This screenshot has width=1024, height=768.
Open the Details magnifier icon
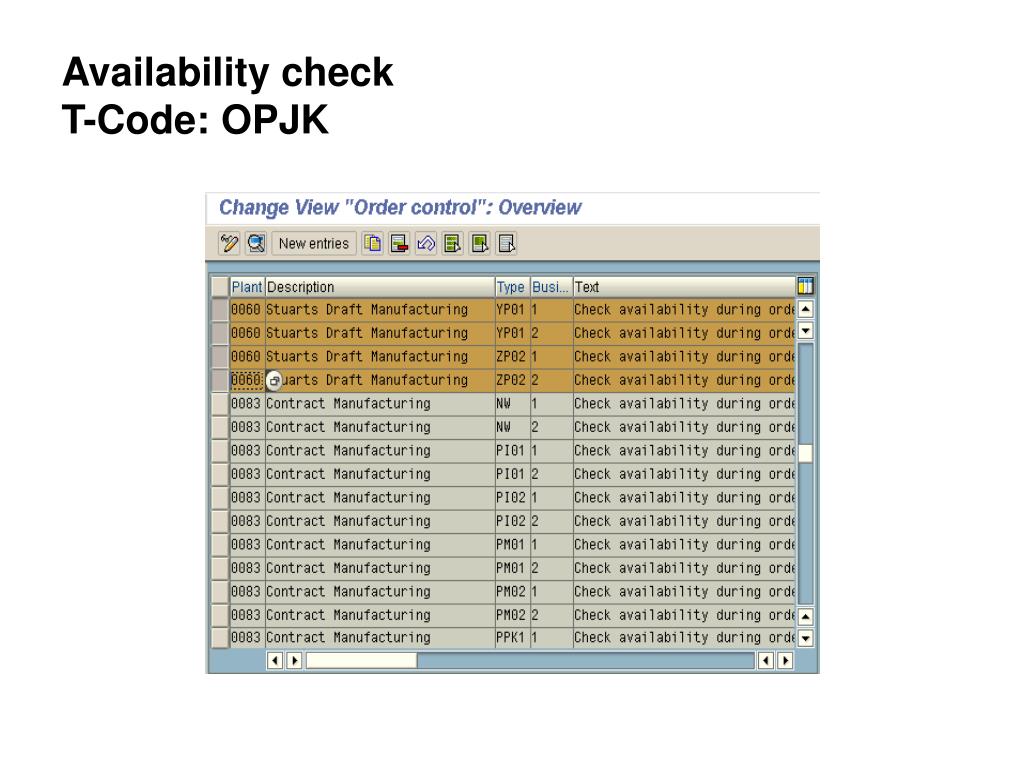(256, 244)
